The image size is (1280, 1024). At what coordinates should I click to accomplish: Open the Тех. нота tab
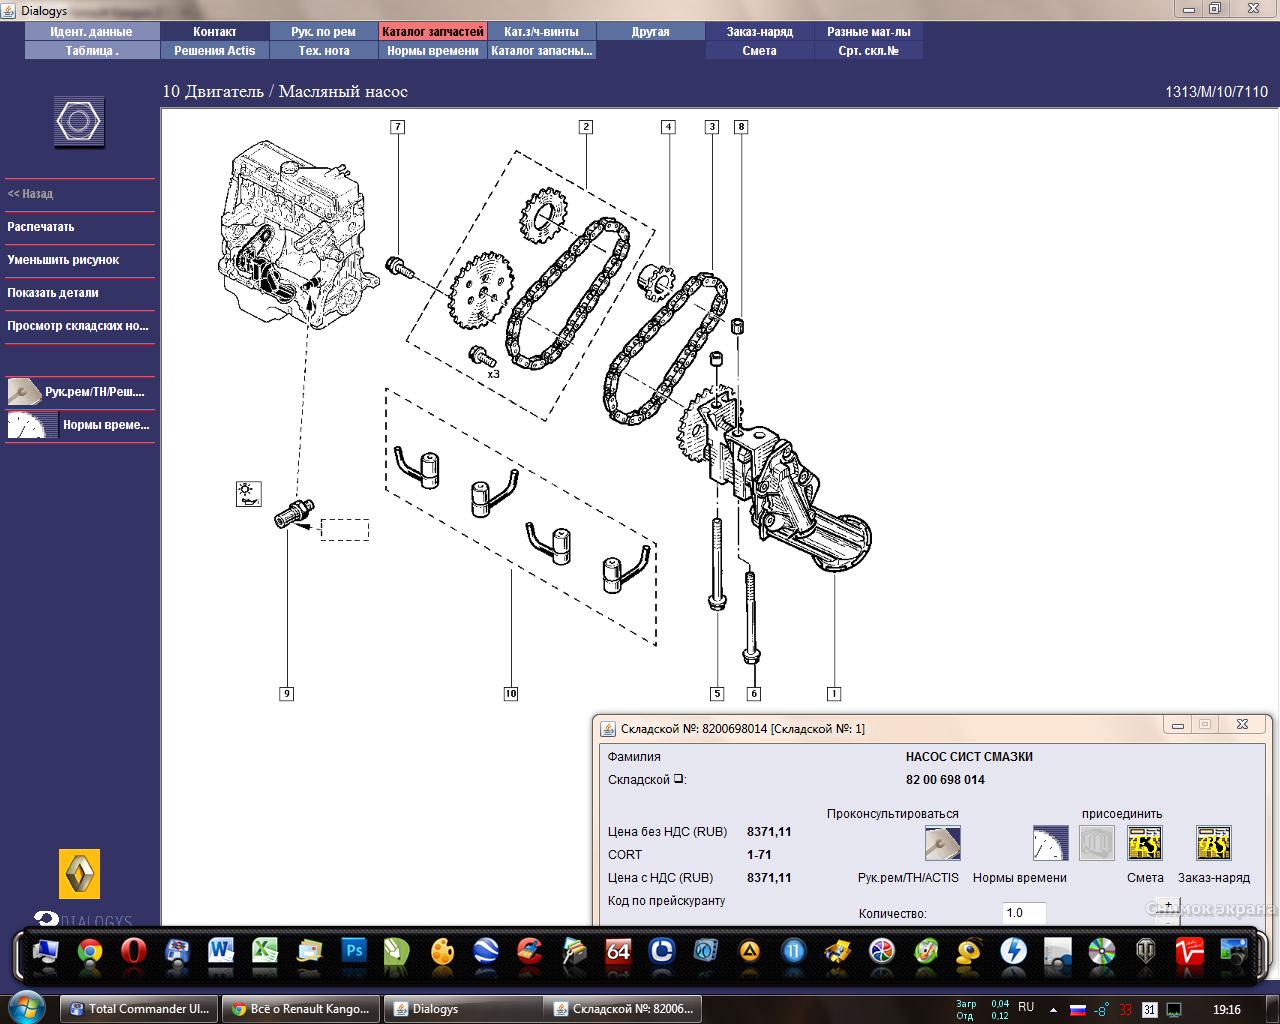(323, 51)
